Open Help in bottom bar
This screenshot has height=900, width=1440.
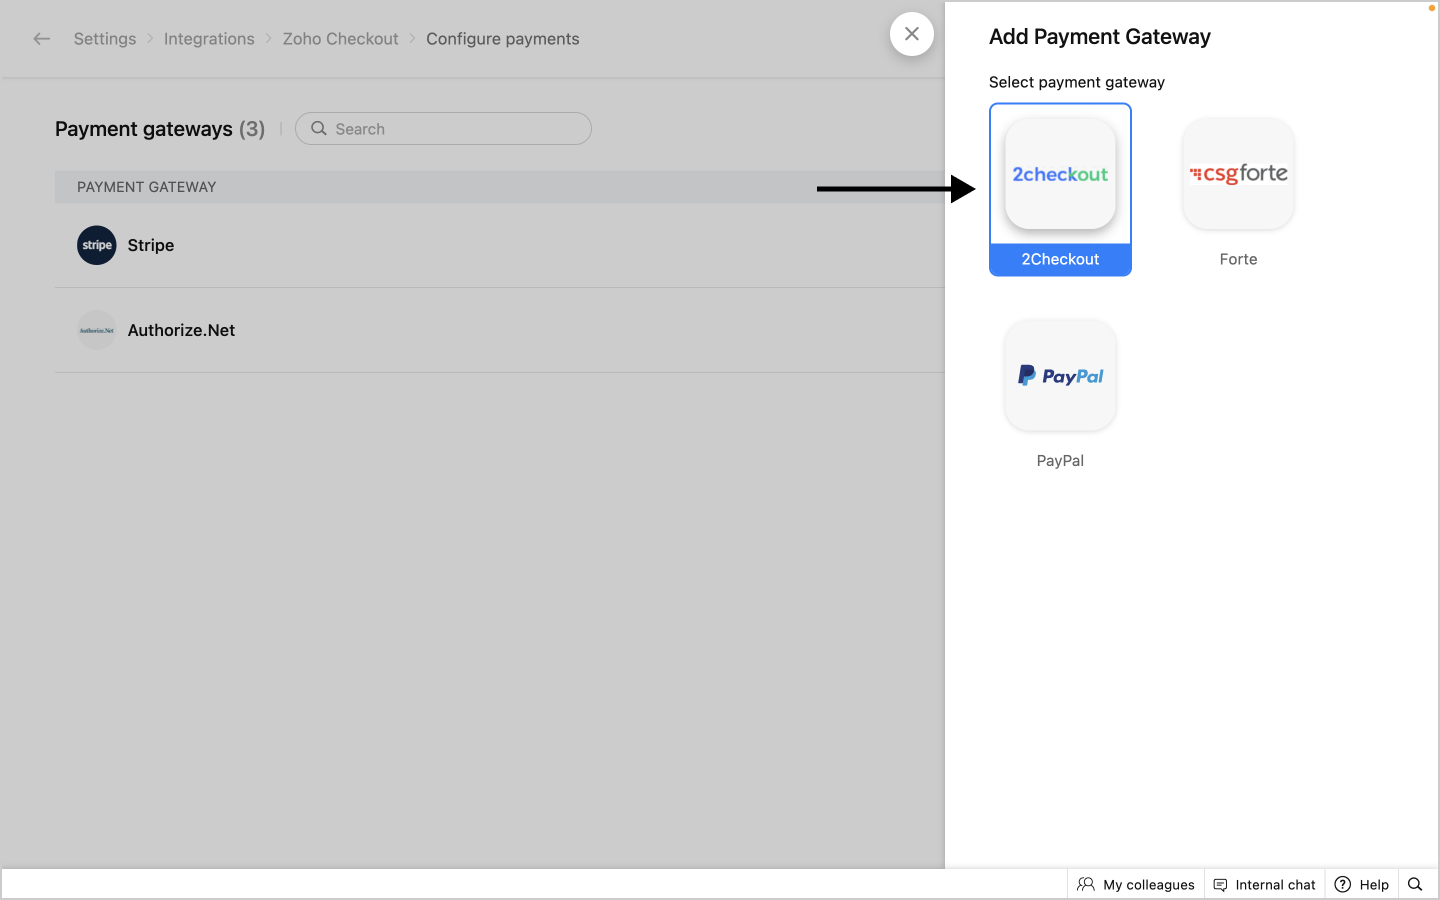tap(1362, 885)
